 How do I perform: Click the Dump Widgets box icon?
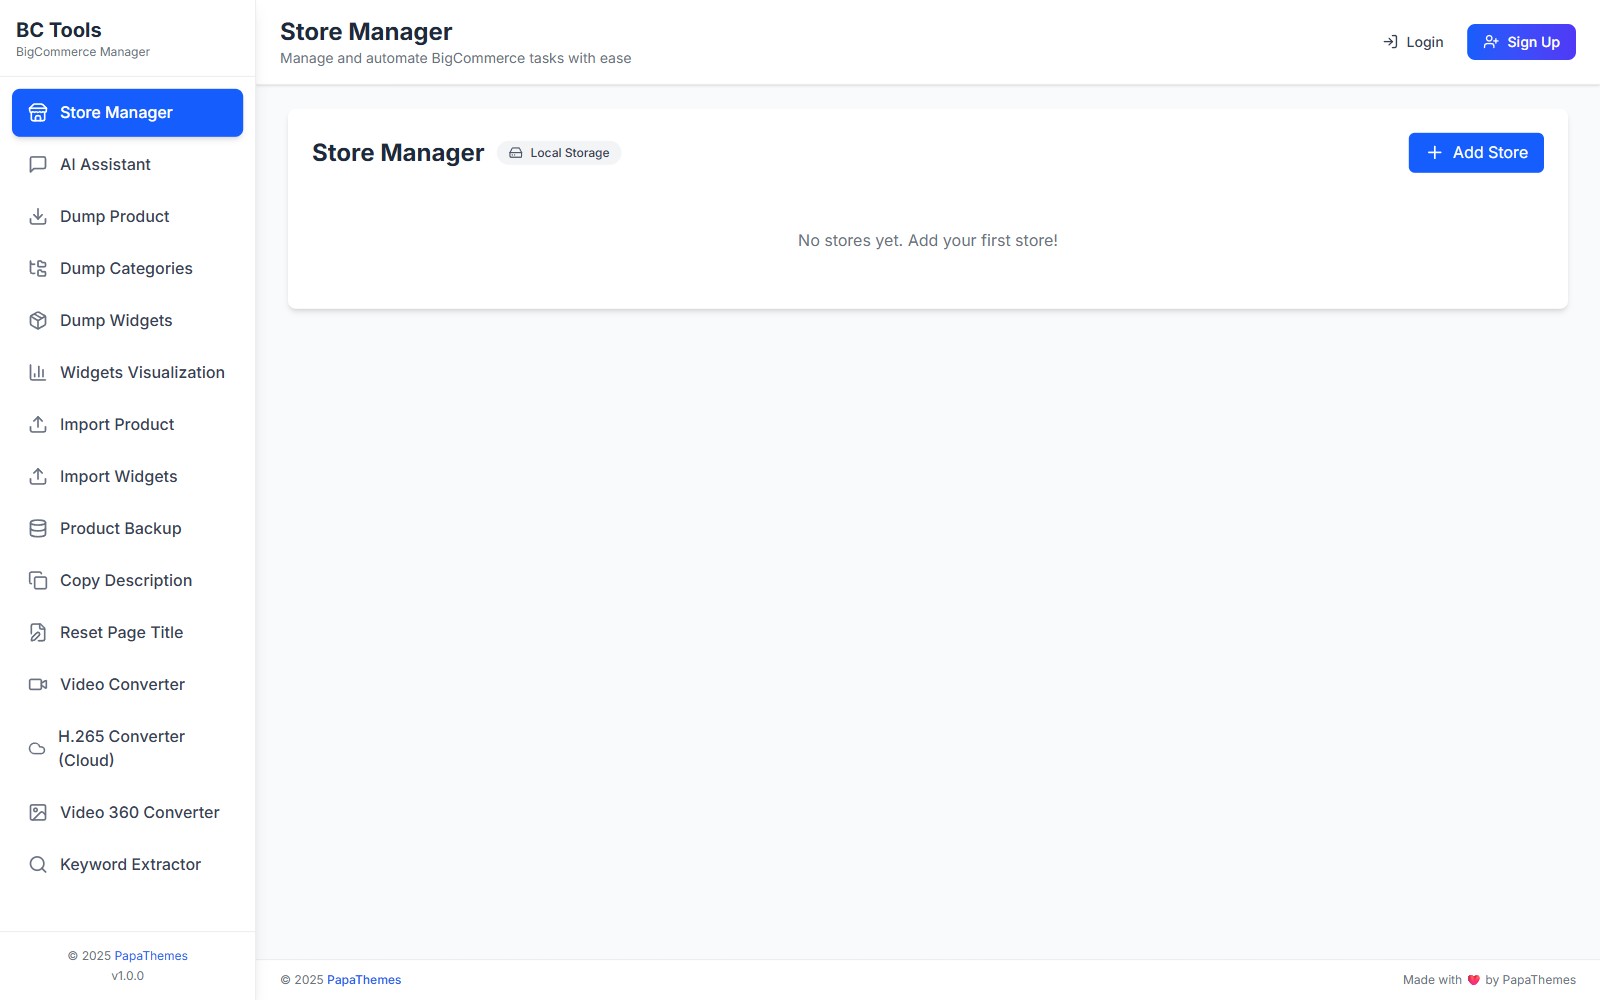click(38, 321)
